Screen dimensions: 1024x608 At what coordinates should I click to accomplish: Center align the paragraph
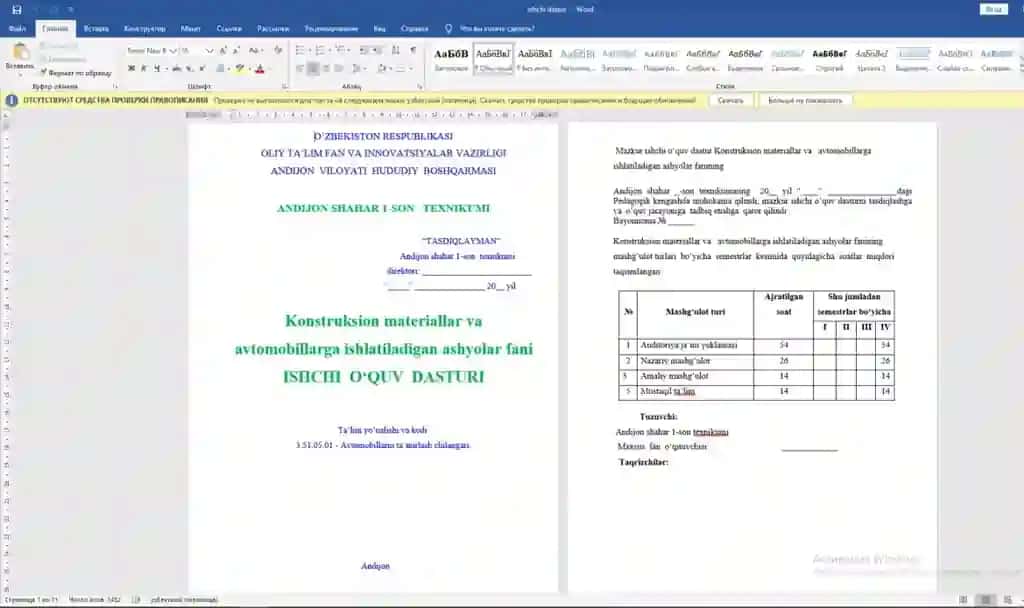[x=313, y=68]
